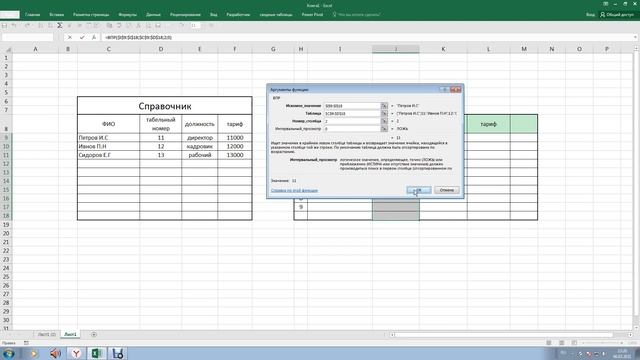Open the Power Pivot ribbon tab

pos(312,14)
